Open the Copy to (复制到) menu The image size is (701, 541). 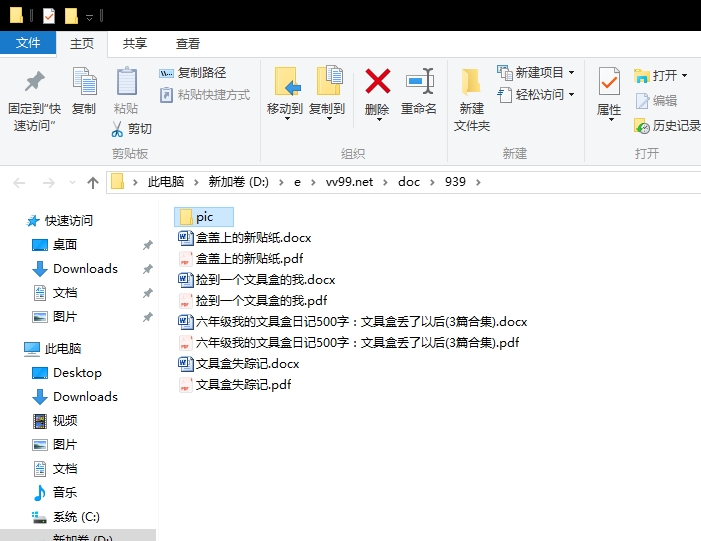point(327,94)
